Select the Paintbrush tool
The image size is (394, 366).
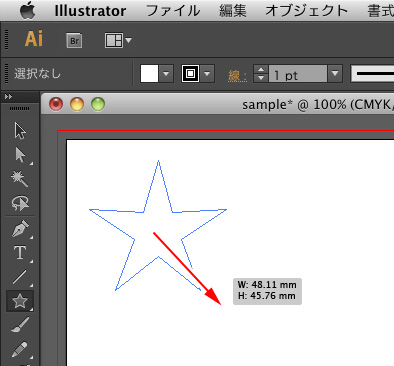point(20,325)
